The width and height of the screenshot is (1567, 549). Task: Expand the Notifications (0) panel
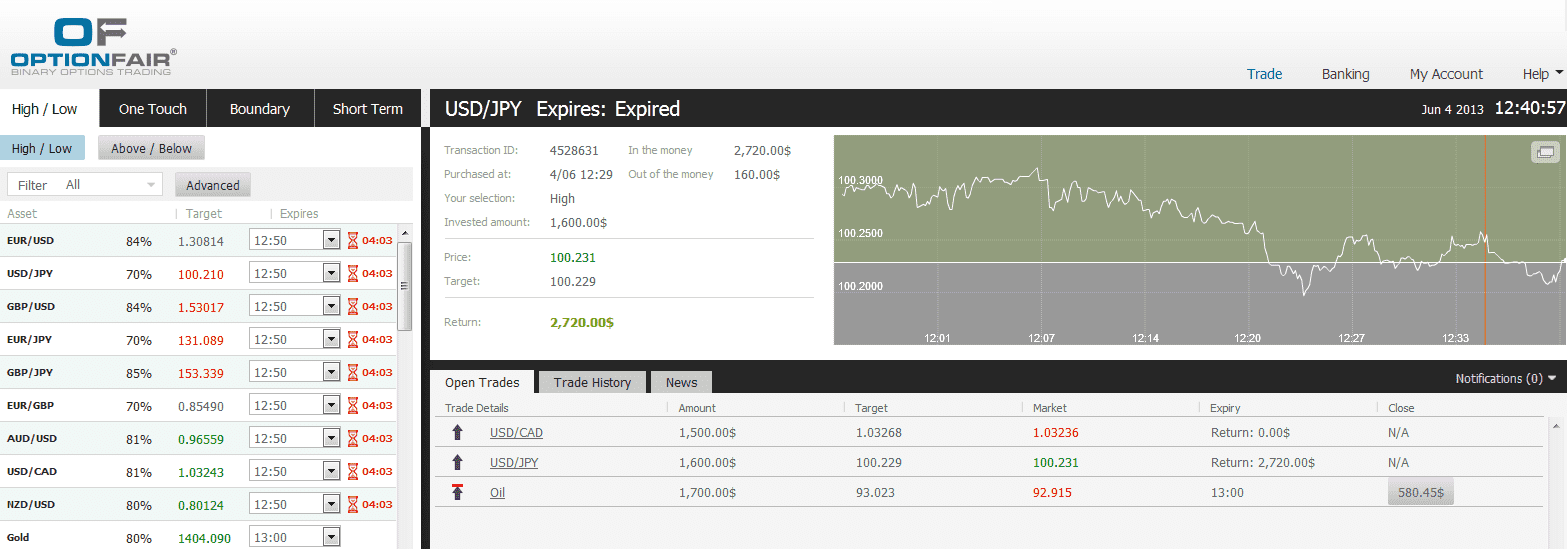[x=1505, y=379]
